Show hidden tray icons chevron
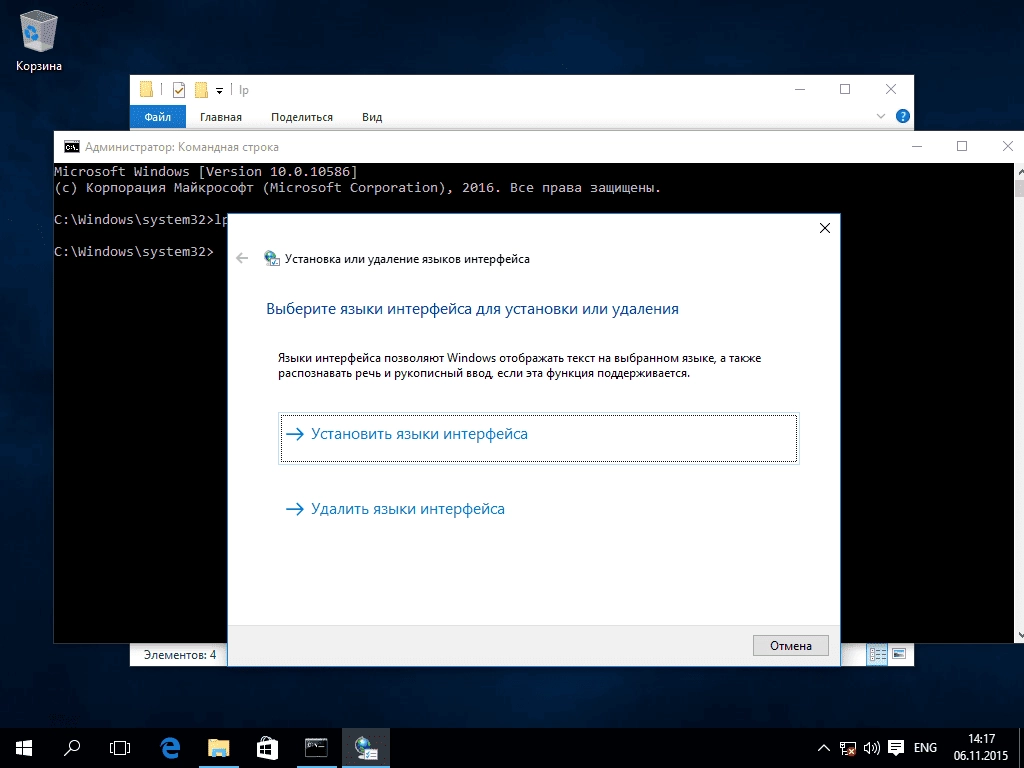1024x768 pixels. (x=824, y=748)
